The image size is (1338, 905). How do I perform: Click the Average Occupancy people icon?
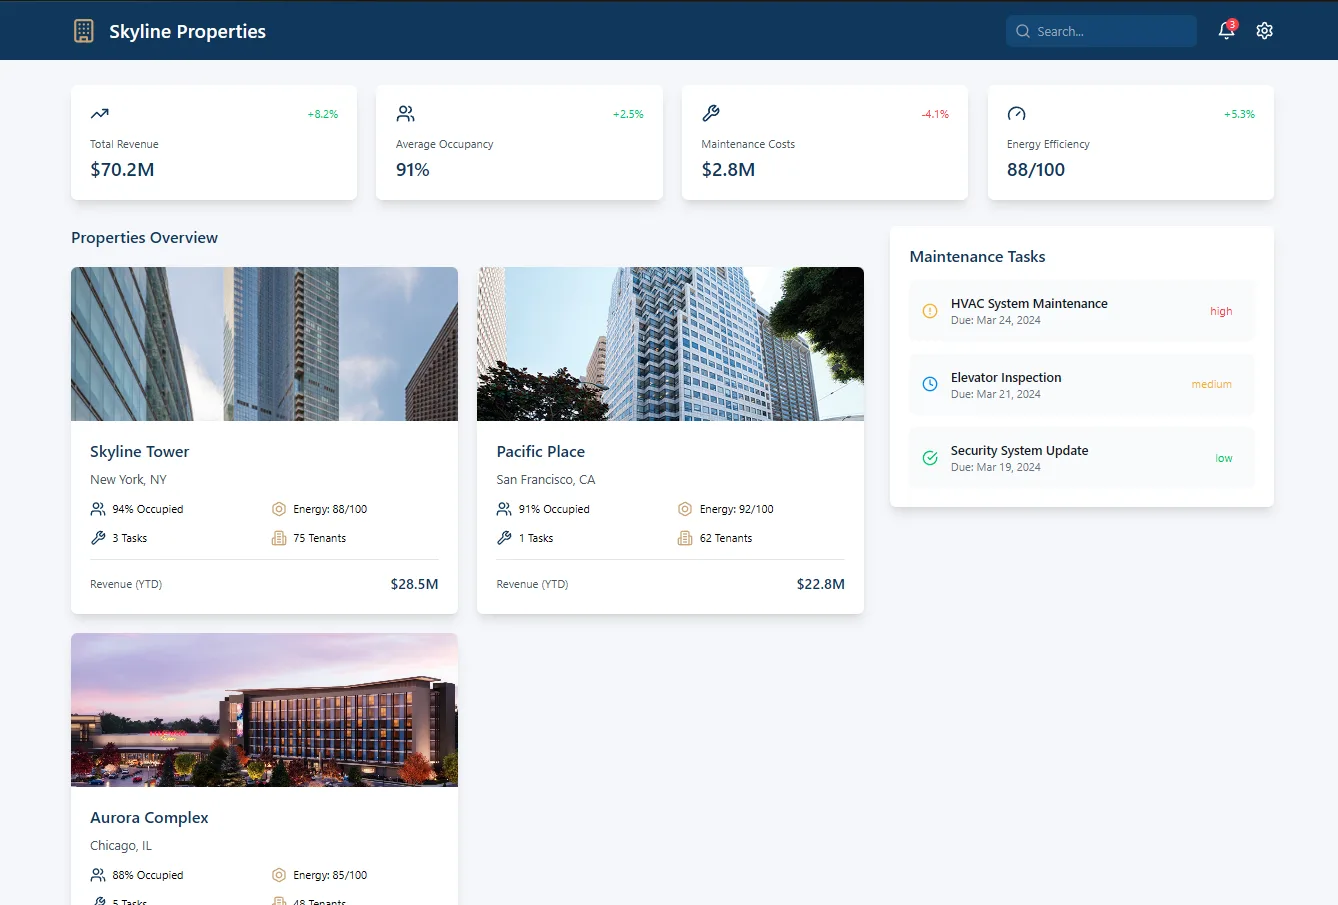coord(405,113)
